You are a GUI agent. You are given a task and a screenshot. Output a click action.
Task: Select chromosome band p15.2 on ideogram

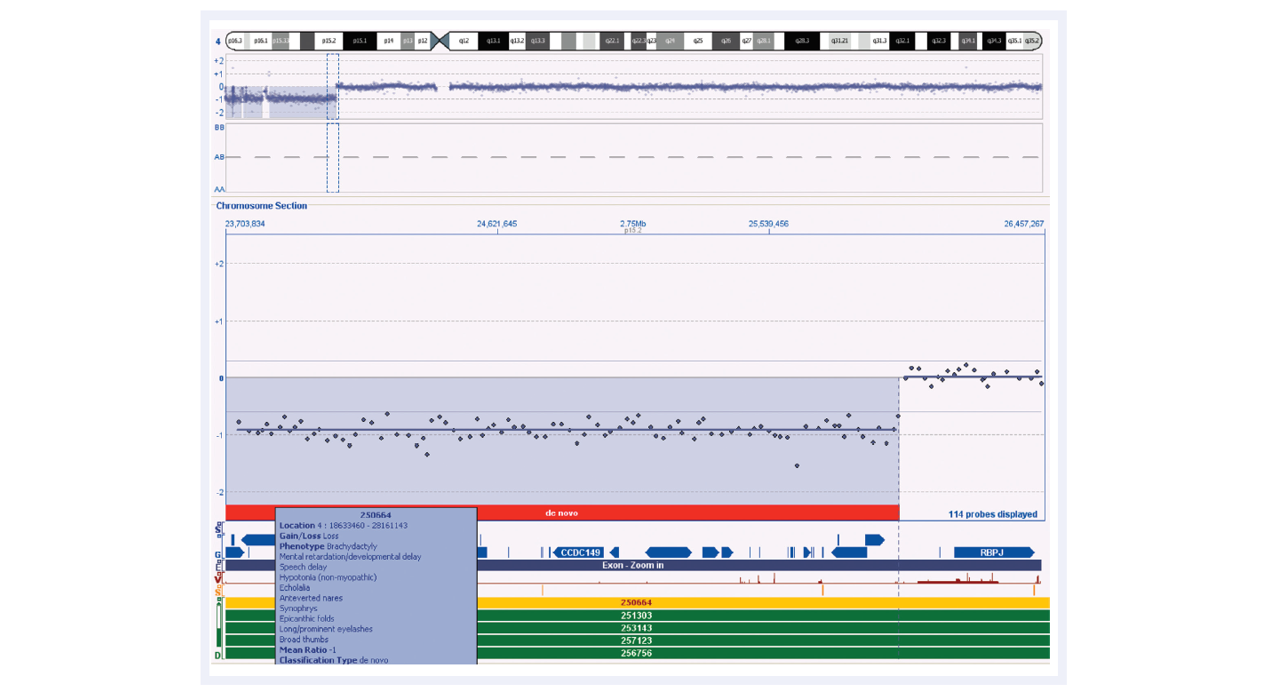point(329,41)
